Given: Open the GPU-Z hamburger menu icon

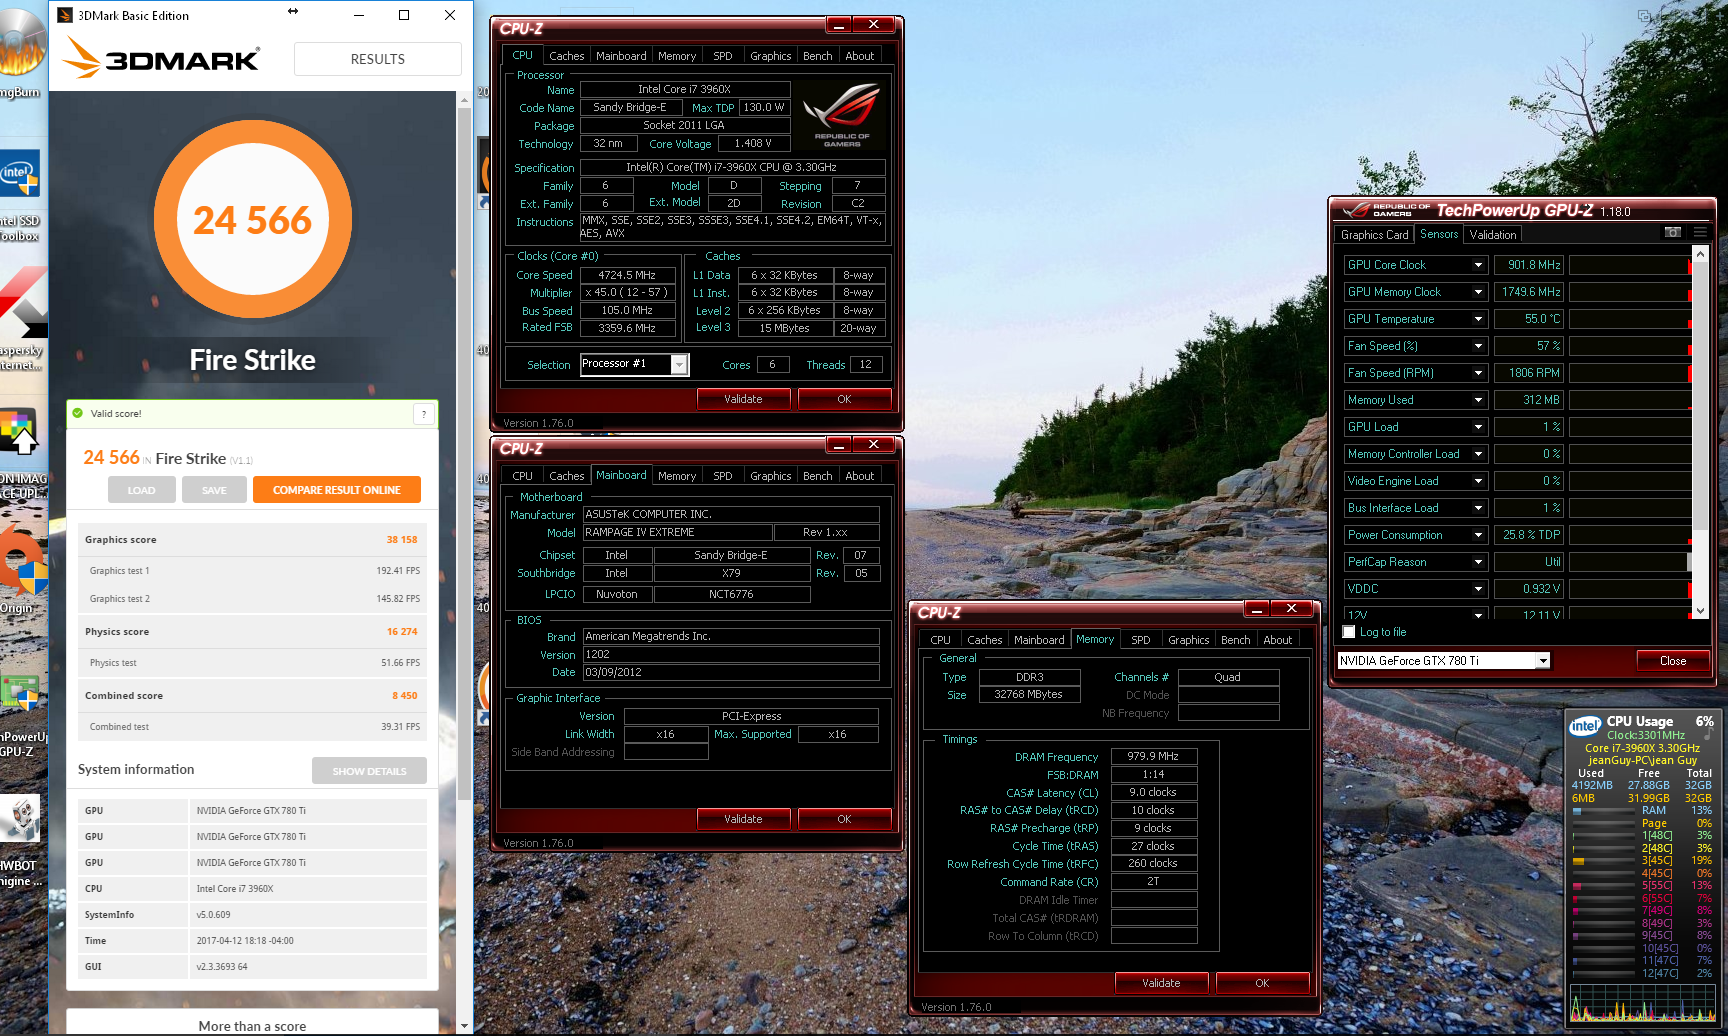Looking at the screenshot, I should pyautogui.click(x=1700, y=232).
